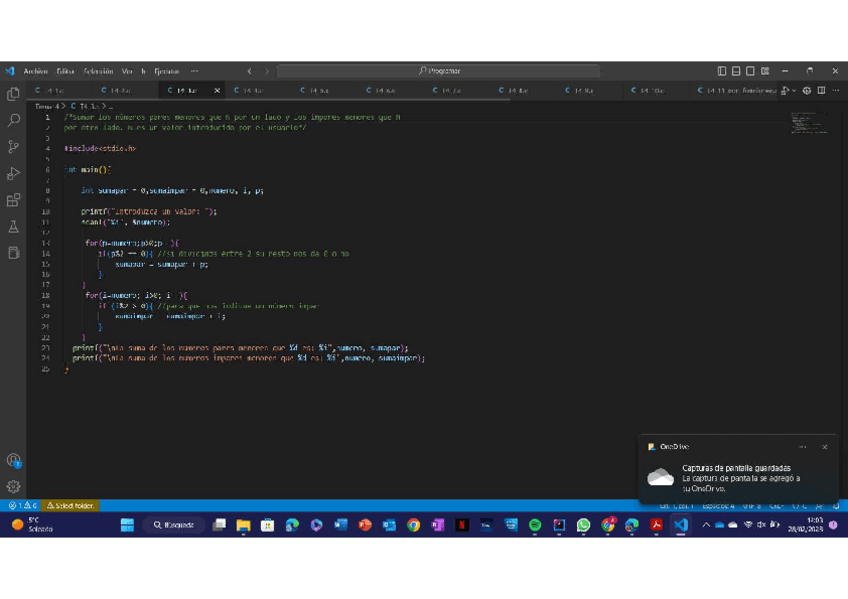Open the Search view icon
848x599 pixels.
(13, 120)
